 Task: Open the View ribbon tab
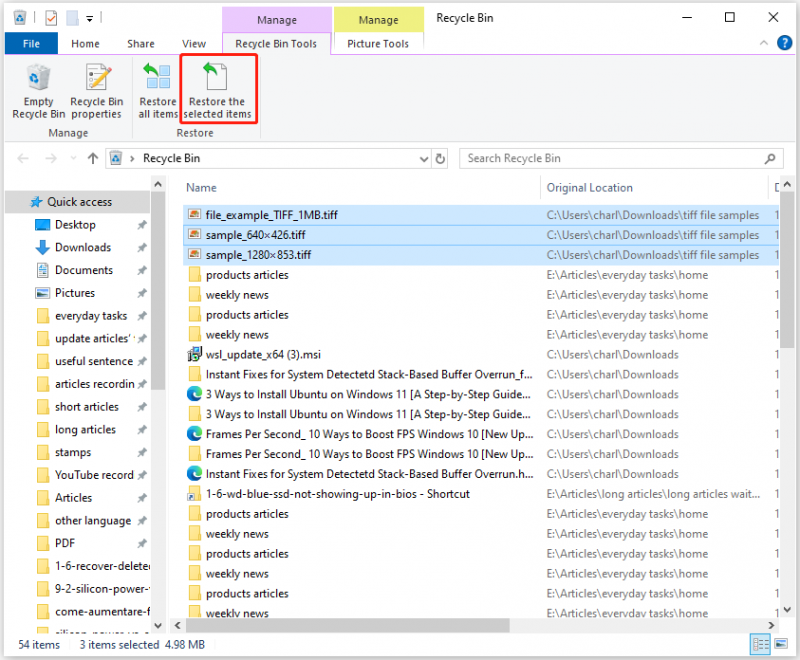click(194, 44)
